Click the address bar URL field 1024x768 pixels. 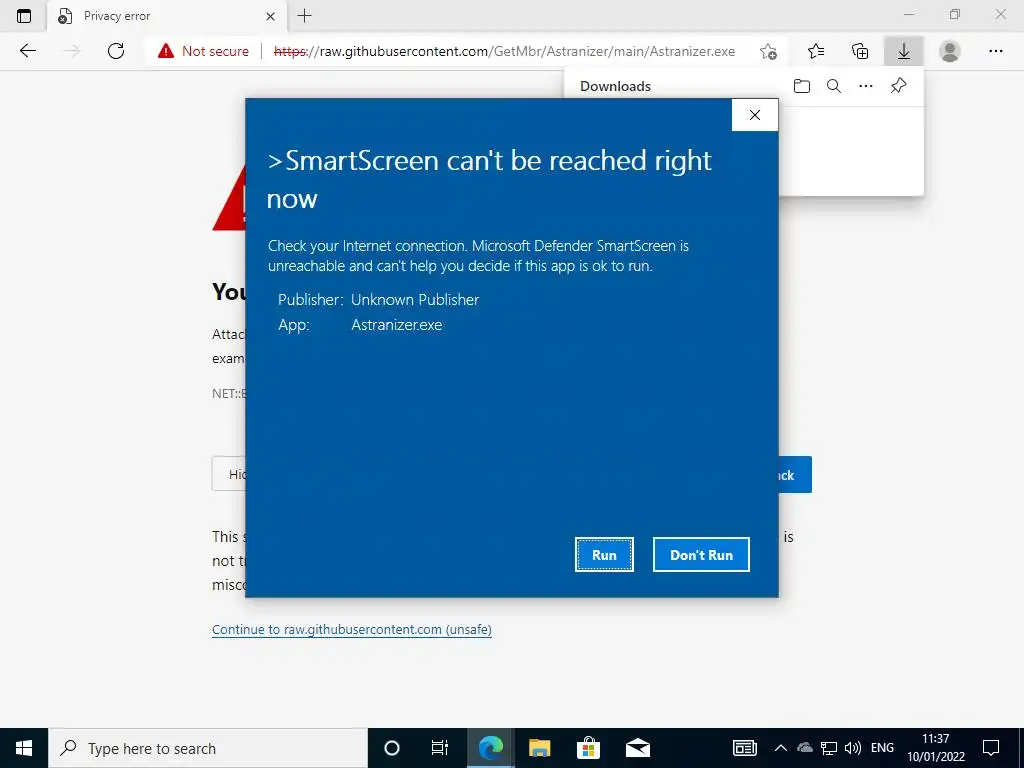point(504,51)
